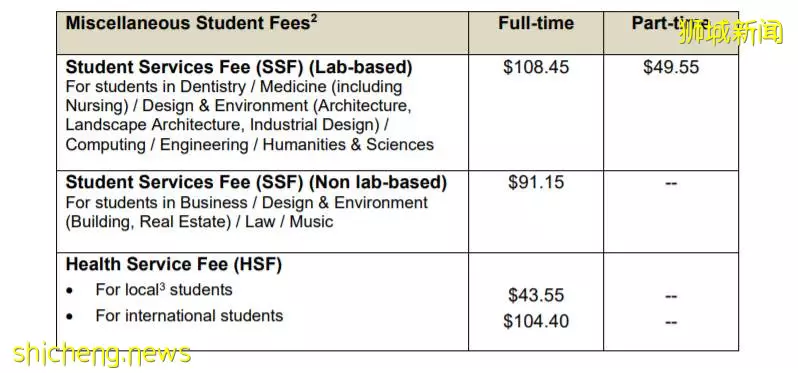
Task: Click the For local students bullet
Action: coord(164,290)
